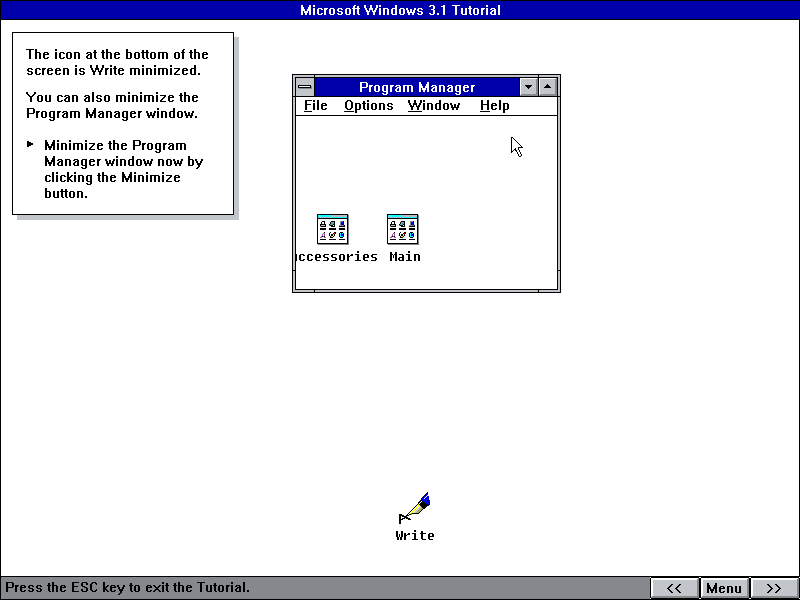Minimize the Program Manager window
The image size is (800, 600).
pyautogui.click(x=529, y=87)
